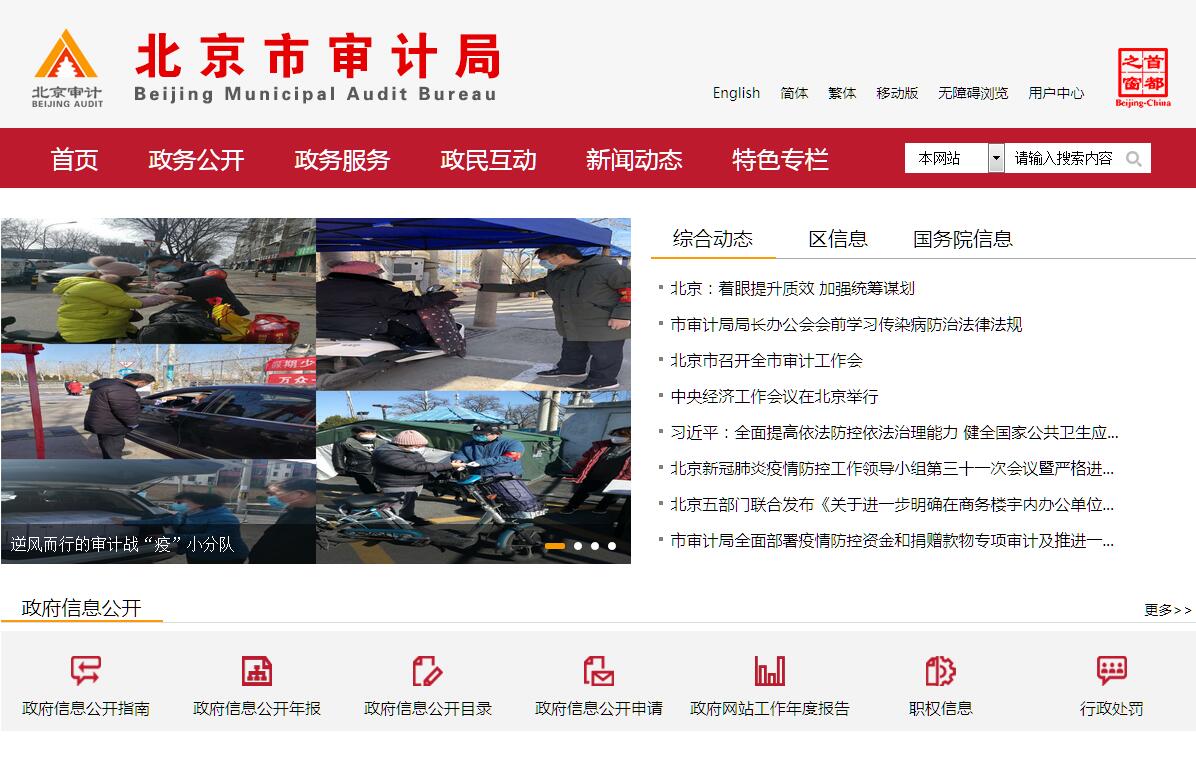Expand the 本网站 search scope dropdown
This screenshot has width=1196, height=771.
click(x=996, y=158)
